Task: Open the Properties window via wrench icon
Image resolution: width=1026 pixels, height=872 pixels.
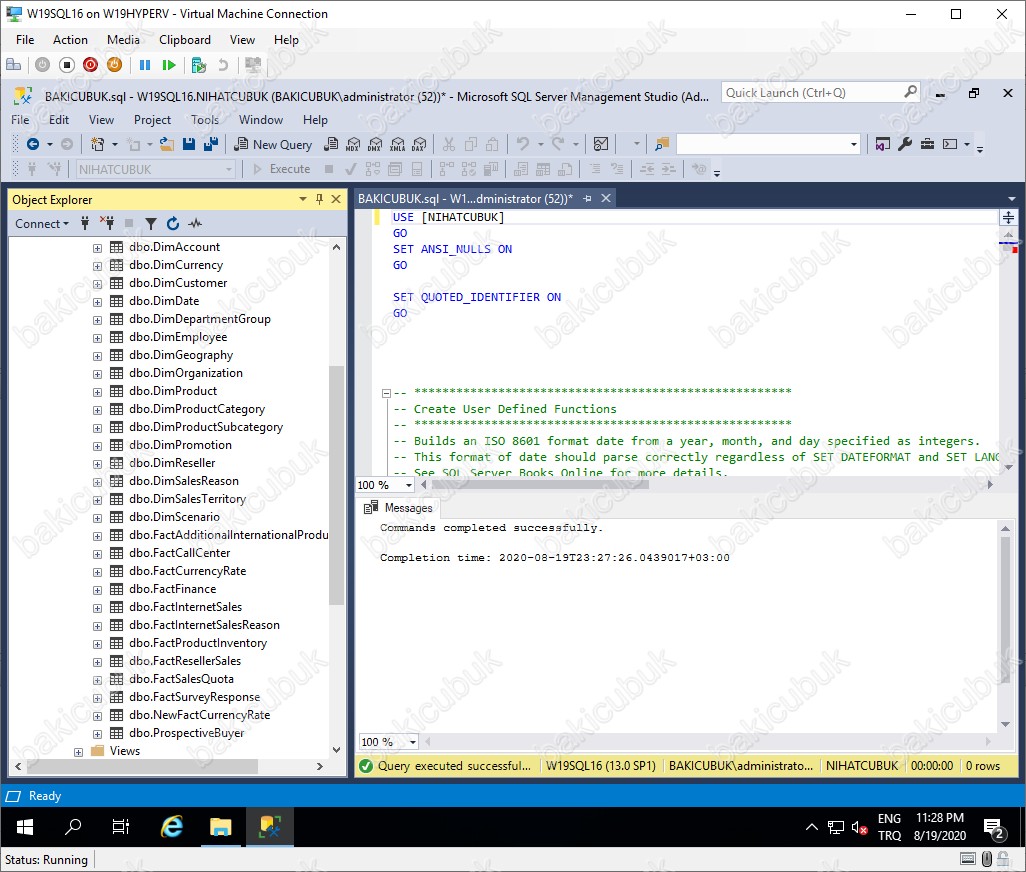Action: (x=905, y=144)
